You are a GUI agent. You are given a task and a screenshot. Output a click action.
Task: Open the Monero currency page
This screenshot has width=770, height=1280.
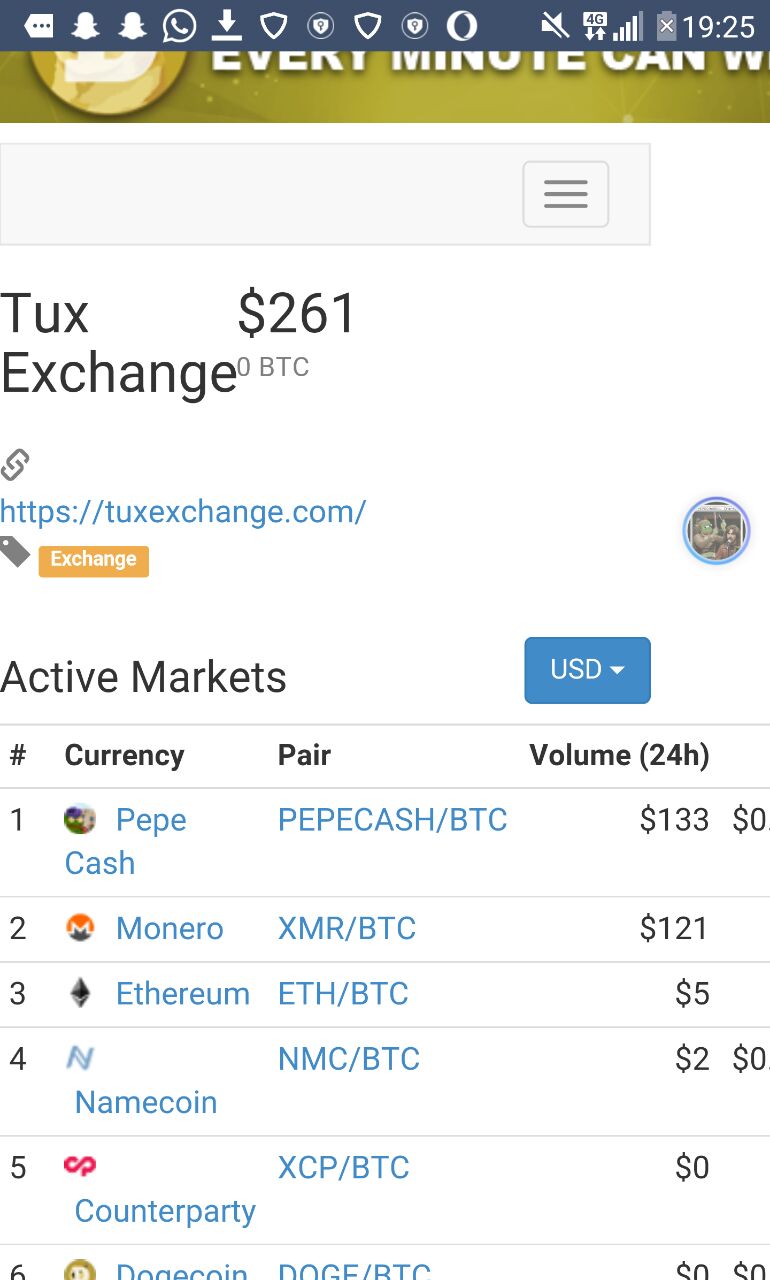(x=170, y=928)
